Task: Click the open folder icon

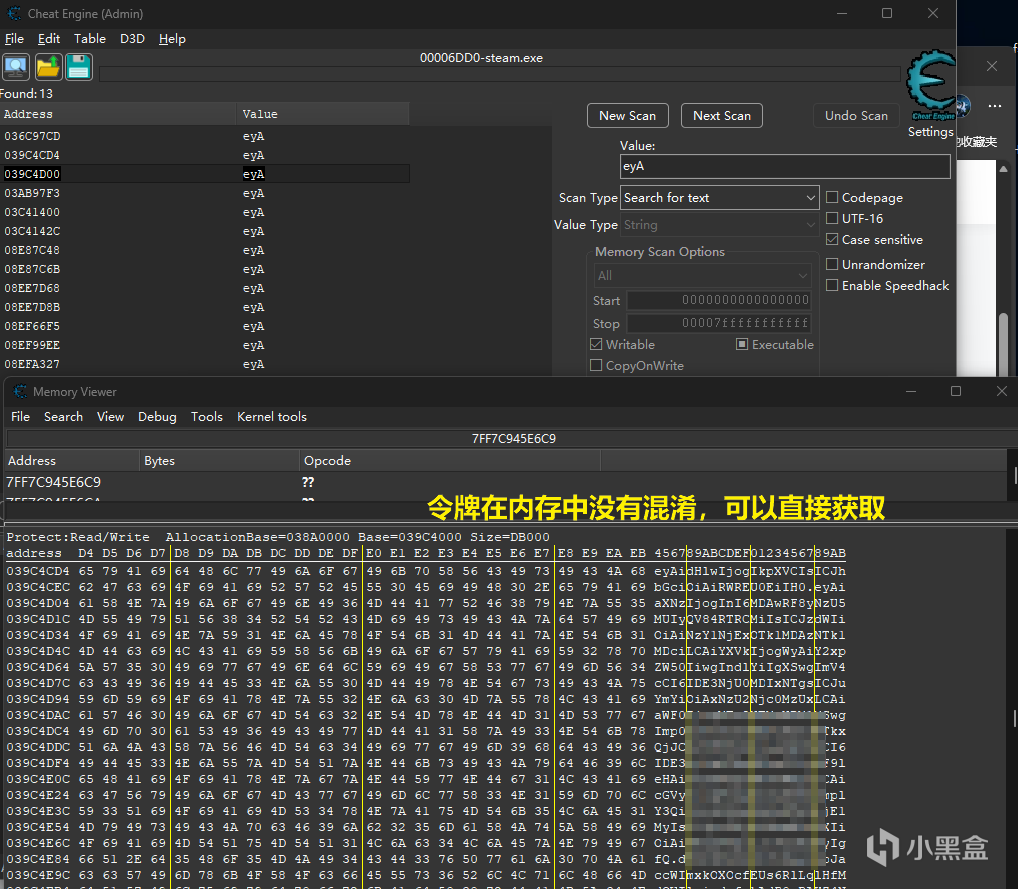Action: pyautogui.click(x=48, y=67)
